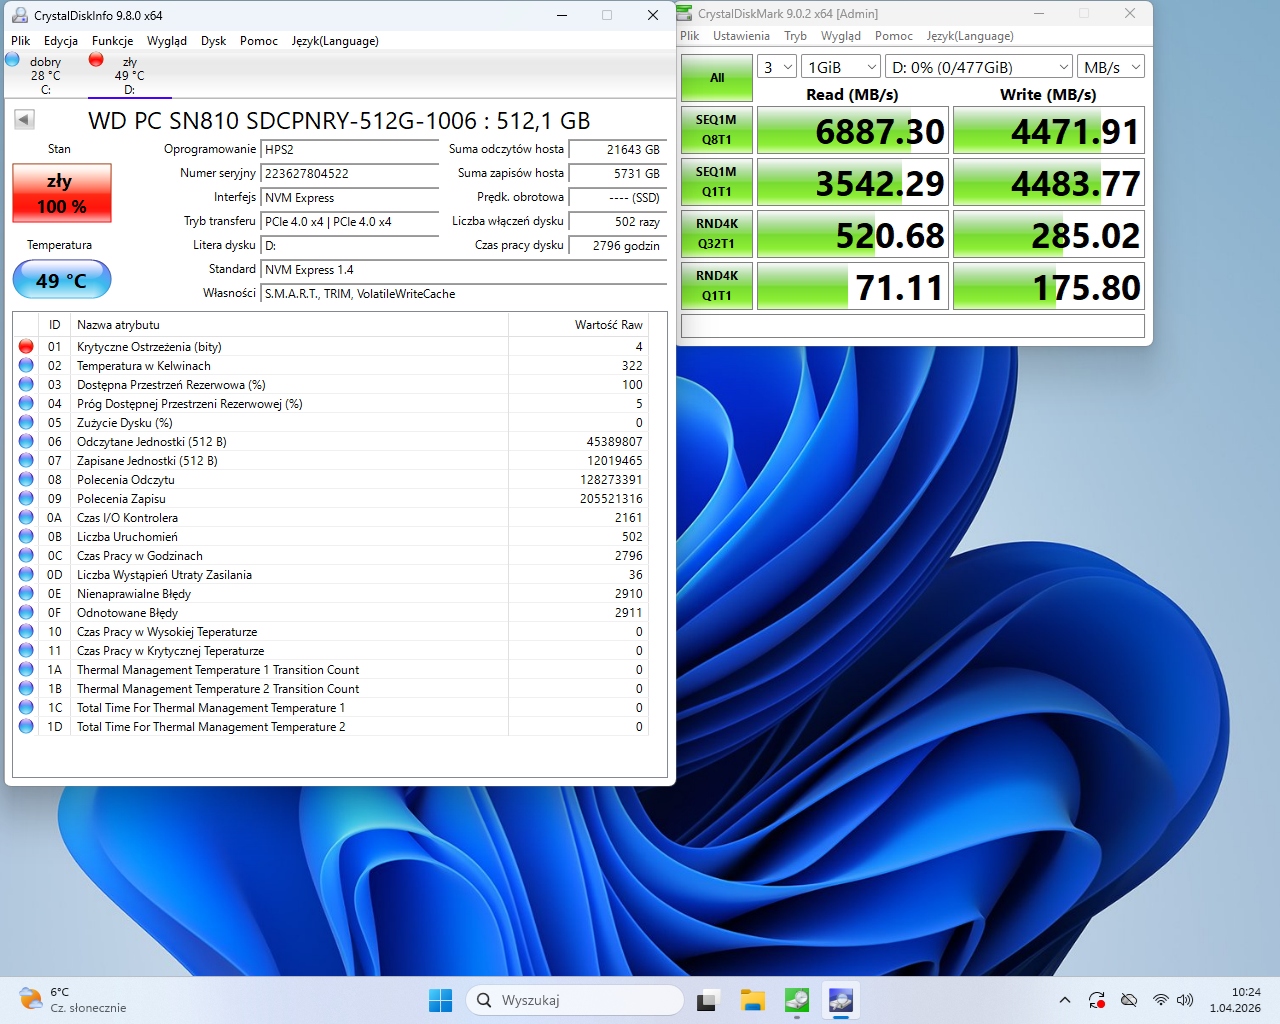Open the MB/s unit dropdown
The image size is (1280, 1024).
click(x=1111, y=67)
